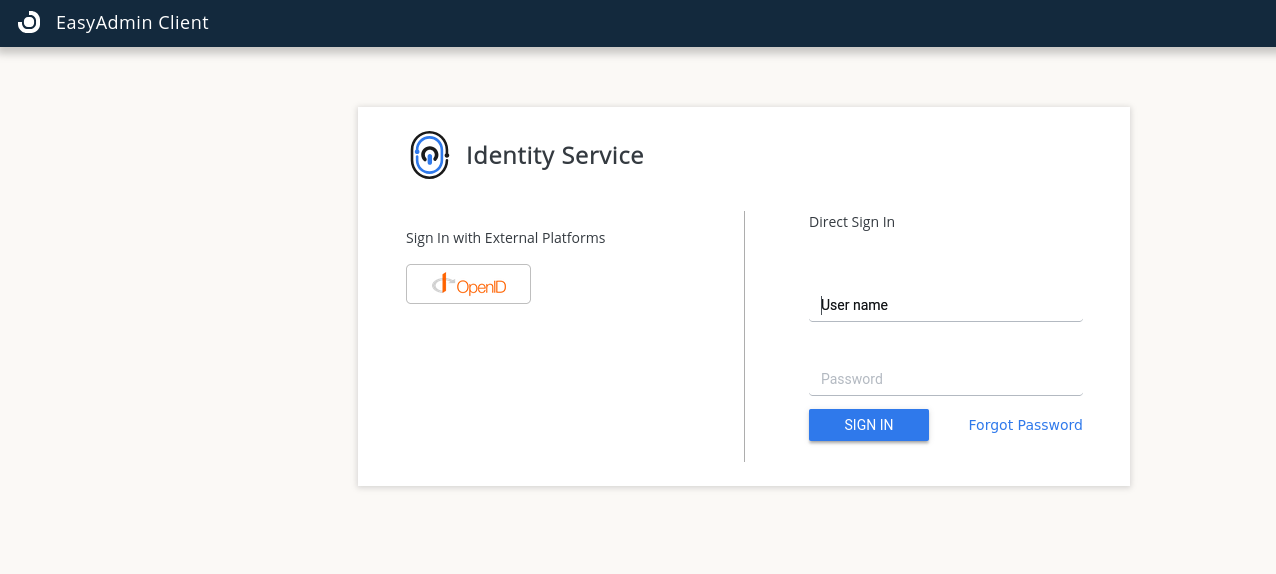The height and width of the screenshot is (574, 1276).
Task: Focus the Password input field
Action: (945, 379)
